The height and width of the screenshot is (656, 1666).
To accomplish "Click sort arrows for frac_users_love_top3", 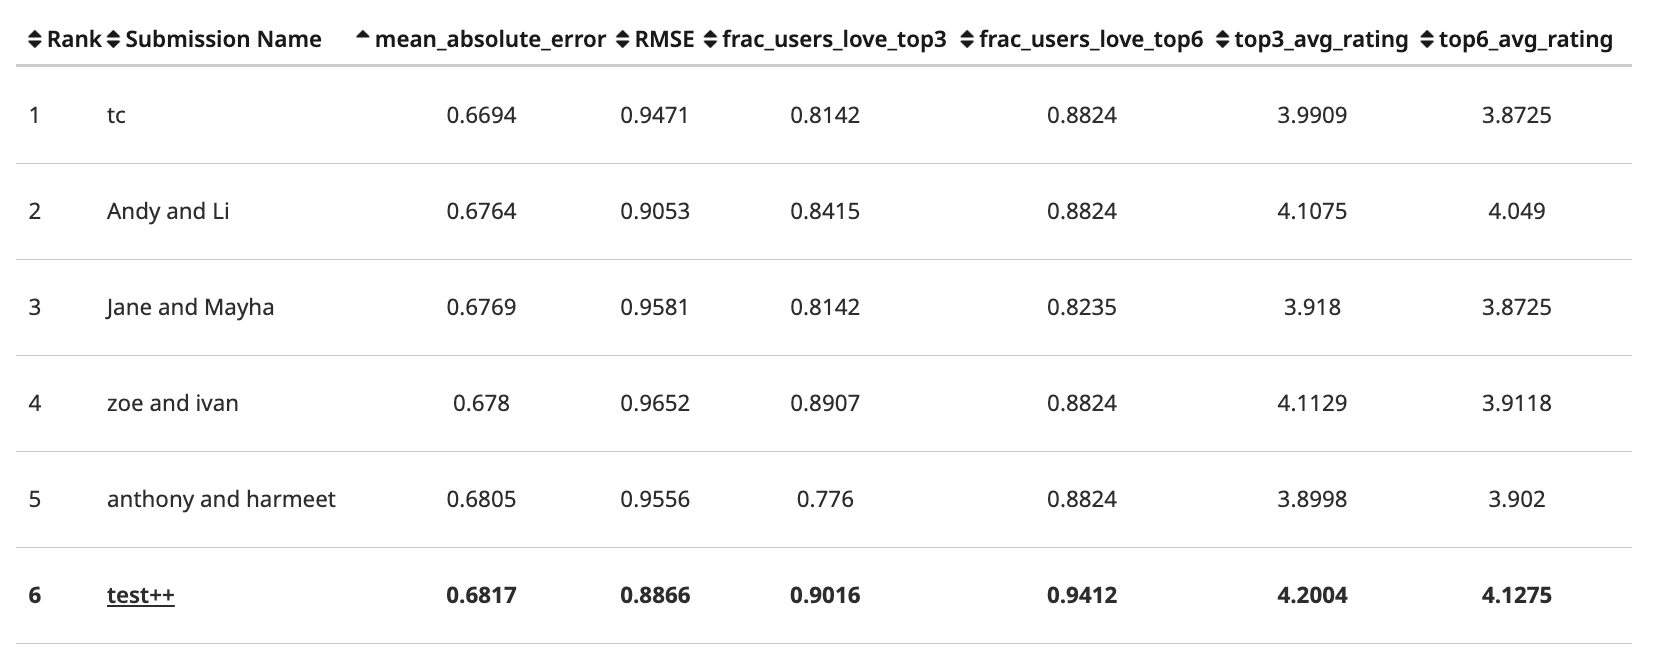I will coord(711,40).
